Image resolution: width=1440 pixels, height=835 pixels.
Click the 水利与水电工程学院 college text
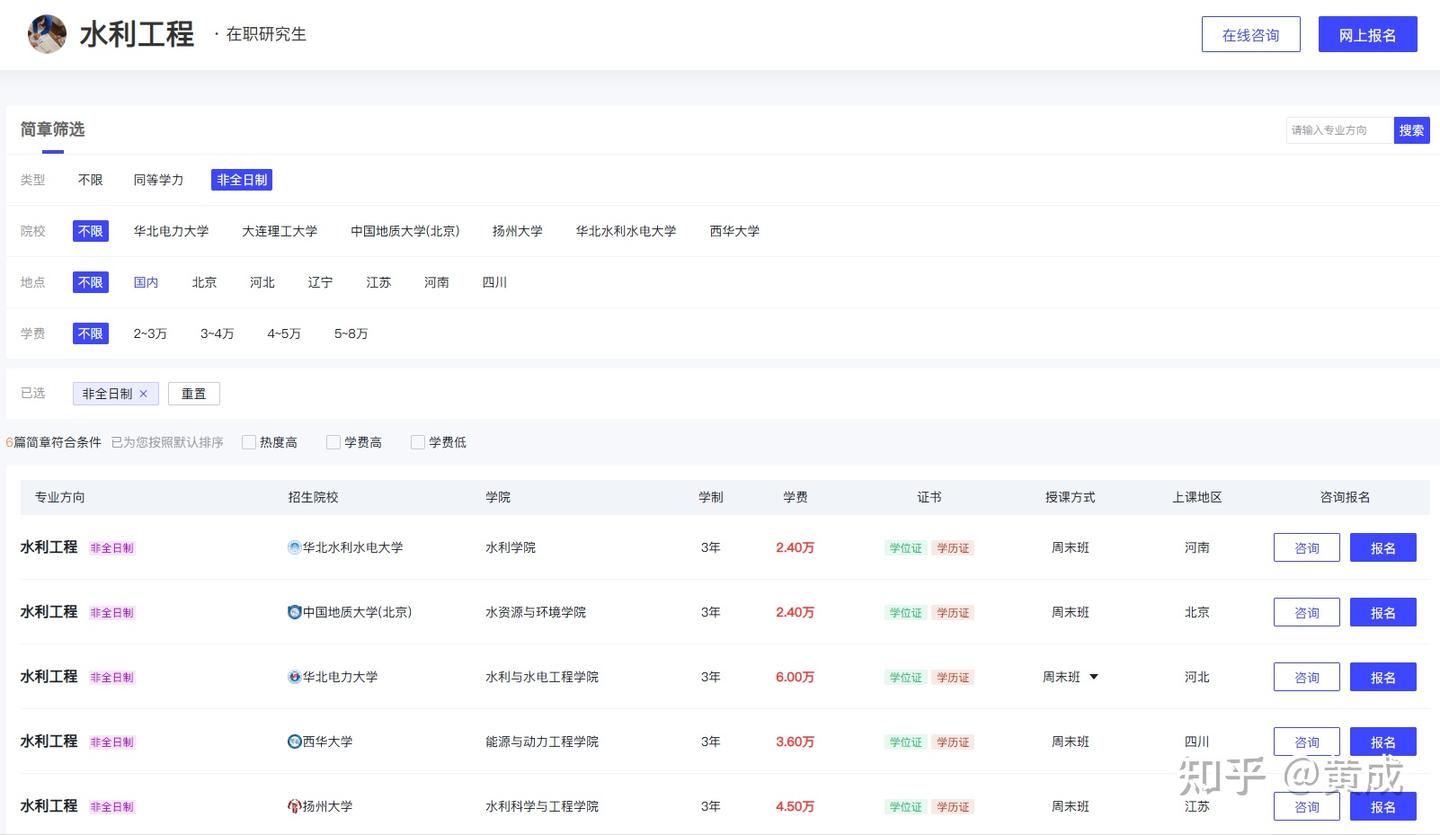[542, 677]
